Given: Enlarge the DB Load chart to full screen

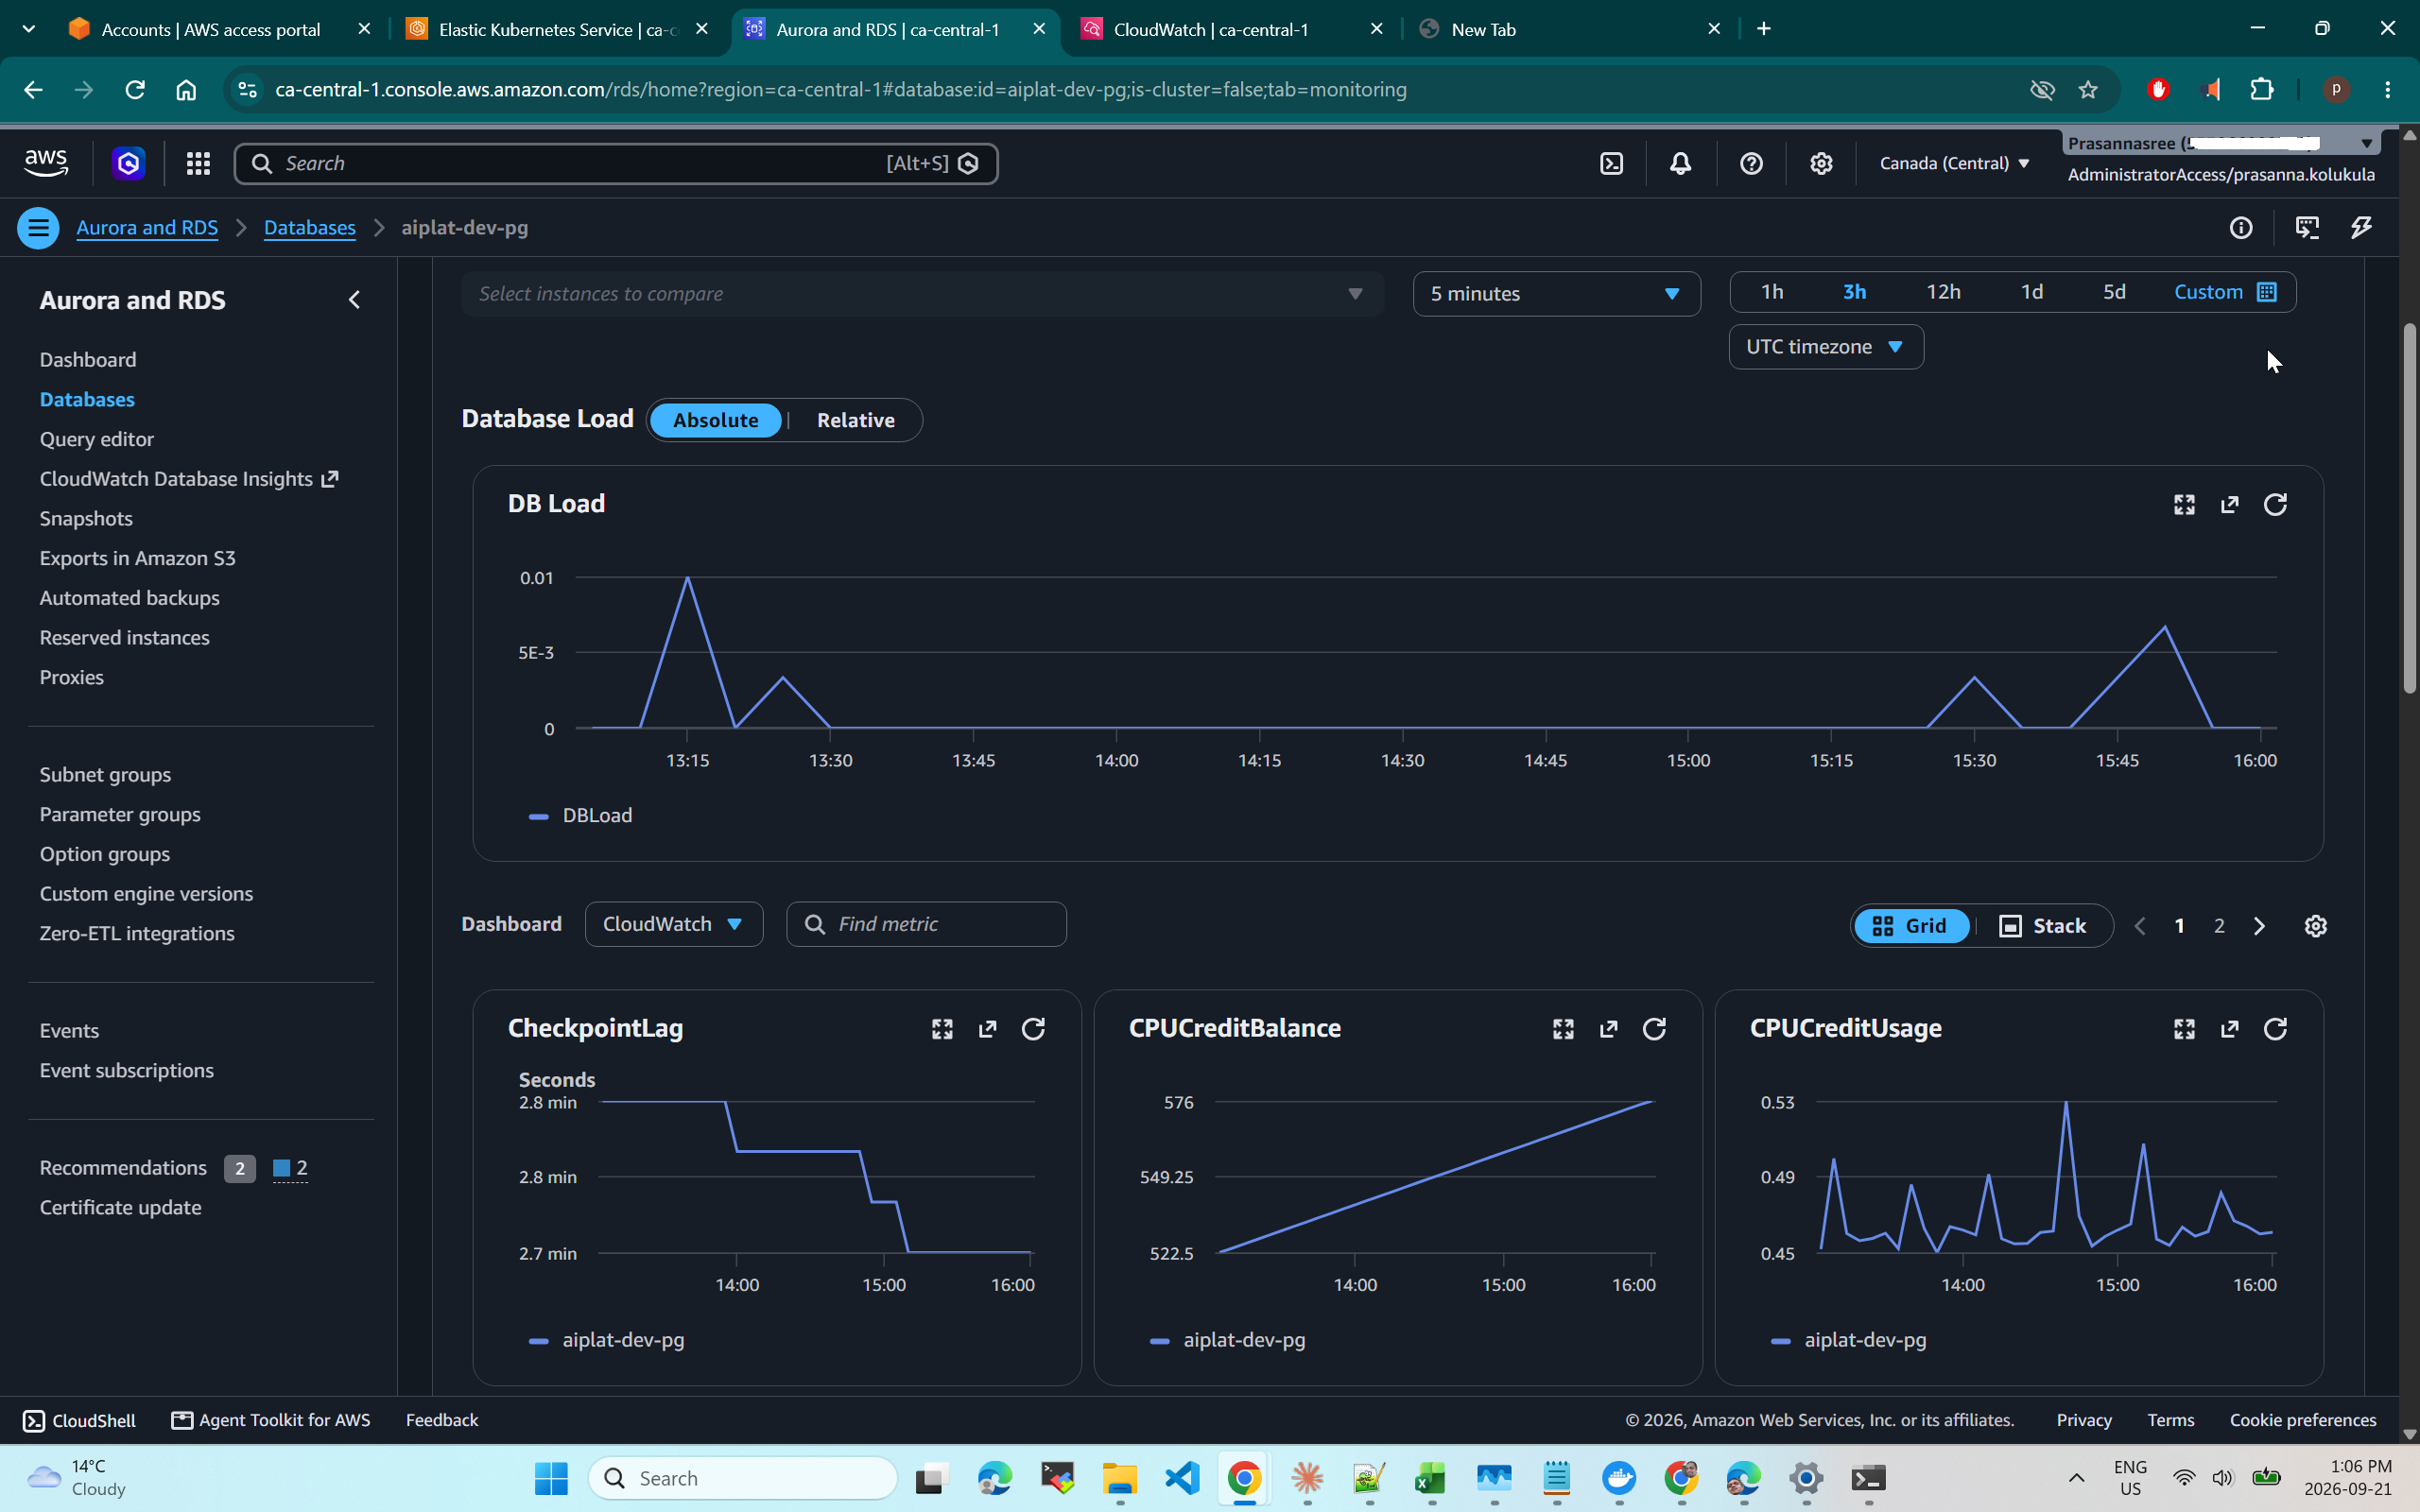Looking at the screenshot, I should 2184,504.
